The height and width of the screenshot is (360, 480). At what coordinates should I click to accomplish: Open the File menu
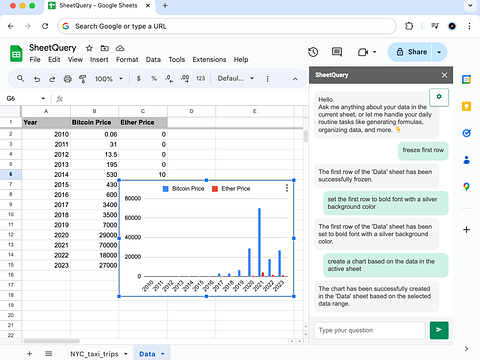tap(35, 60)
